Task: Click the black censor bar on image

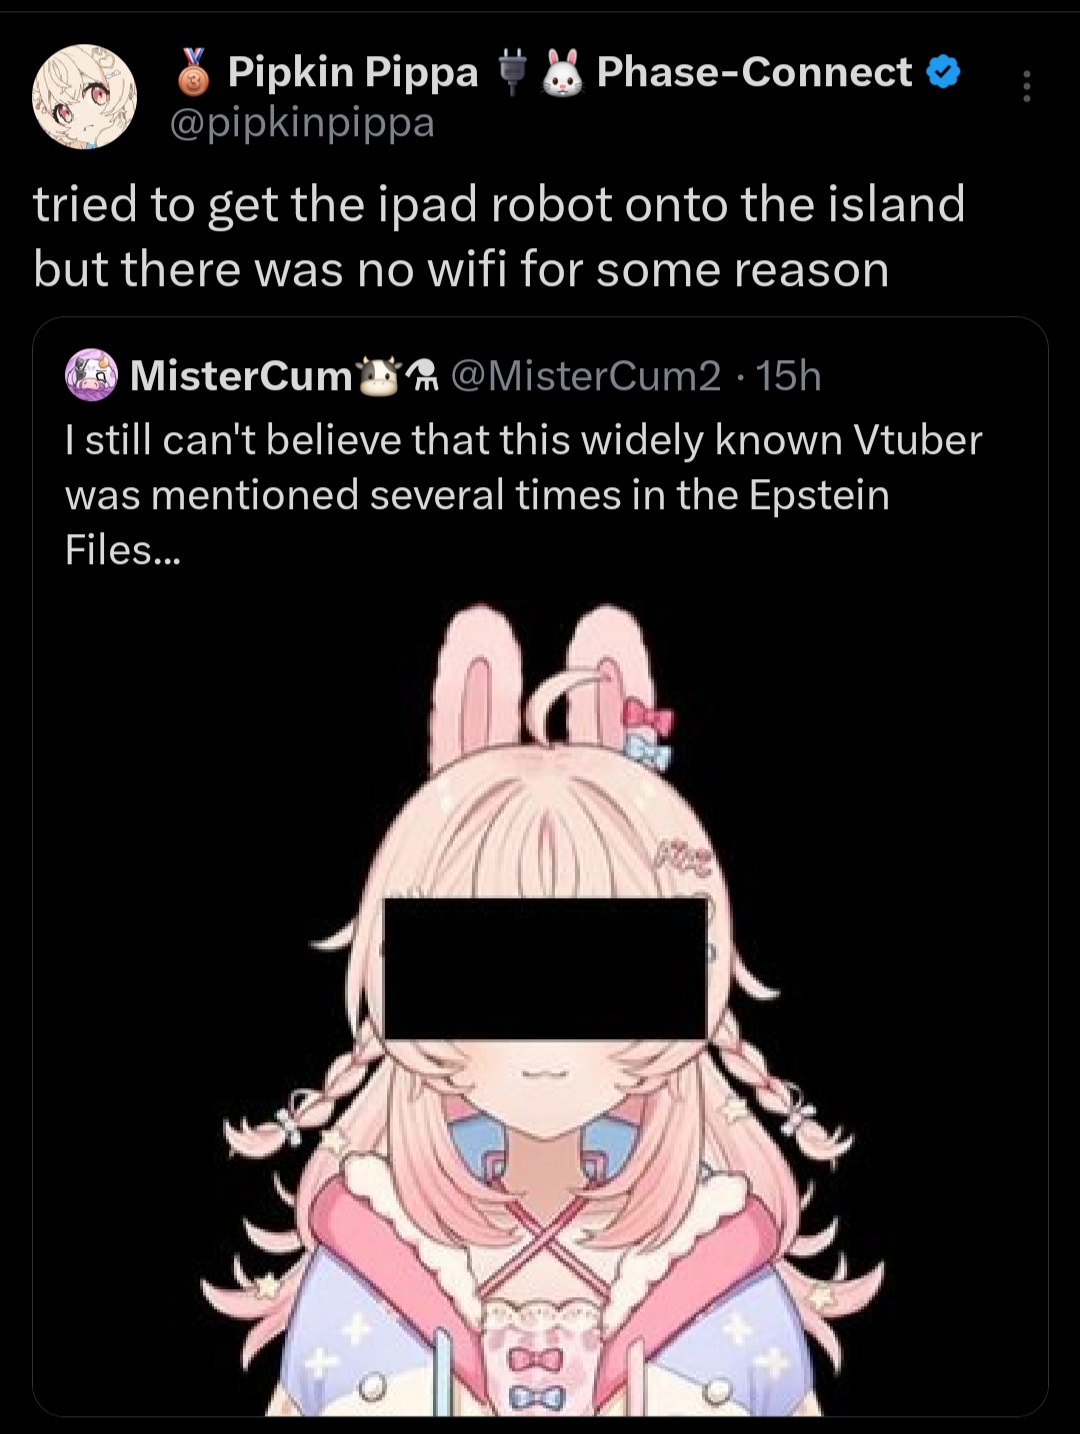Action: pyautogui.click(x=546, y=968)
